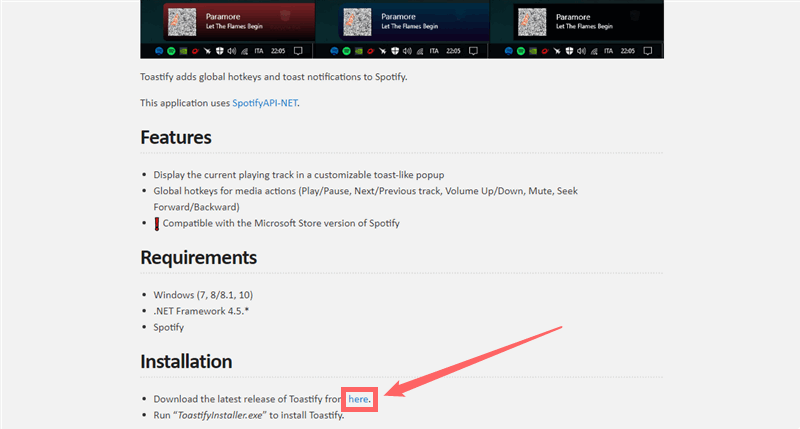Click 'Global hotkeys for media actions' bullet
This screenshot has width=800, height=429.
tap(365, 199)
